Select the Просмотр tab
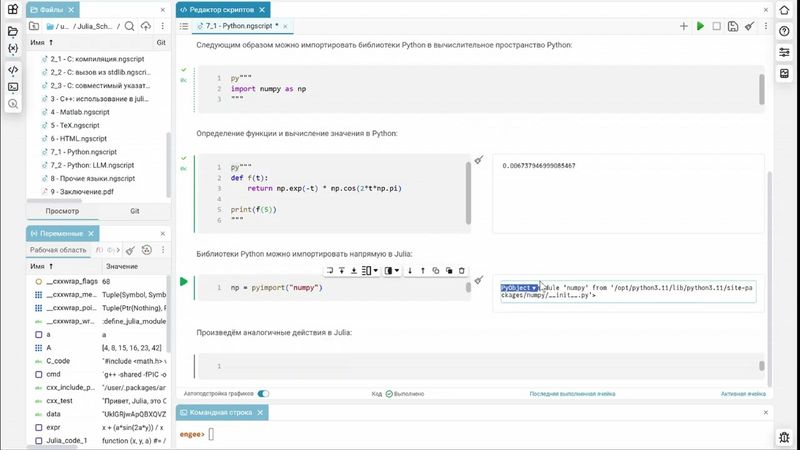This screenshot has height=450, width=800. [62, 211]
